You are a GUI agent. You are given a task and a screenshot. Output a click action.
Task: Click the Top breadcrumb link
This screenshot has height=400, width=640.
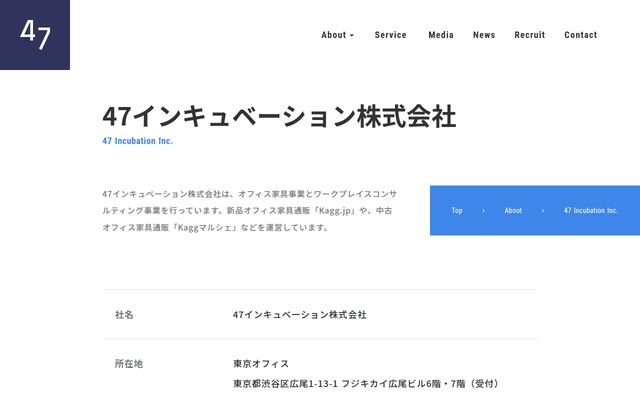click(457, 211)
